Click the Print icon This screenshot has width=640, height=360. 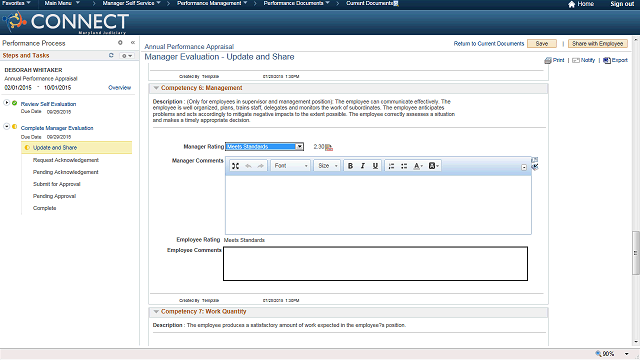pos(548,60)
